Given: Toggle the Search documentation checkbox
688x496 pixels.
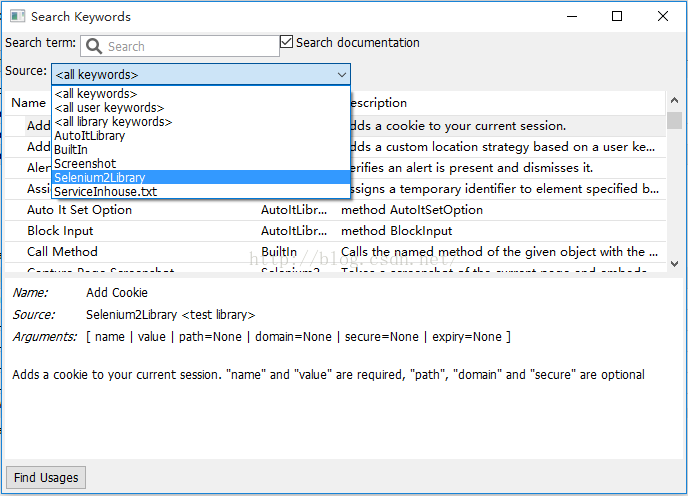Looking at the screenshot, I should click(x=286, y=42).
